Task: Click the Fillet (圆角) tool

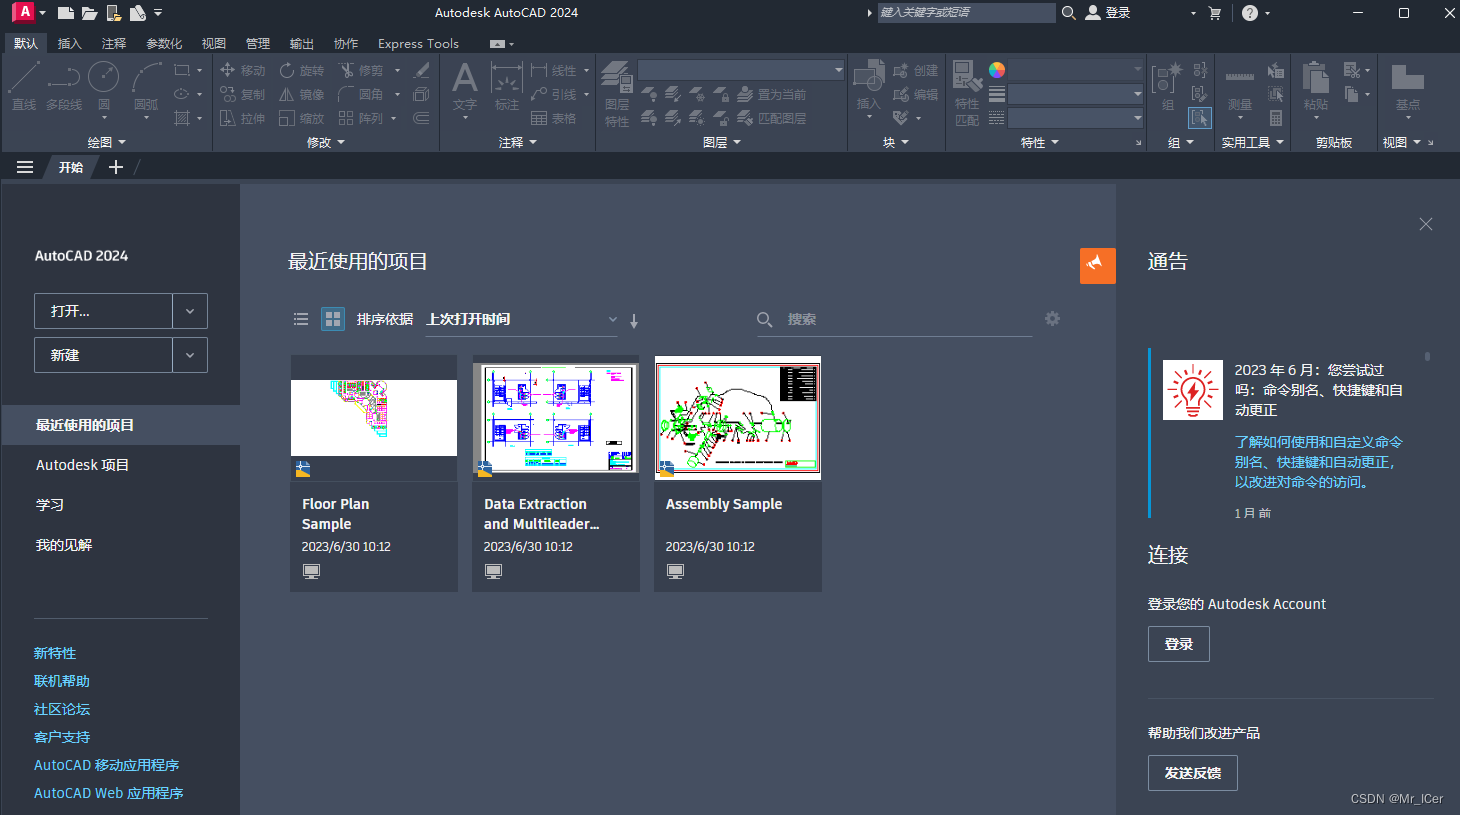Action: [361, 94]
